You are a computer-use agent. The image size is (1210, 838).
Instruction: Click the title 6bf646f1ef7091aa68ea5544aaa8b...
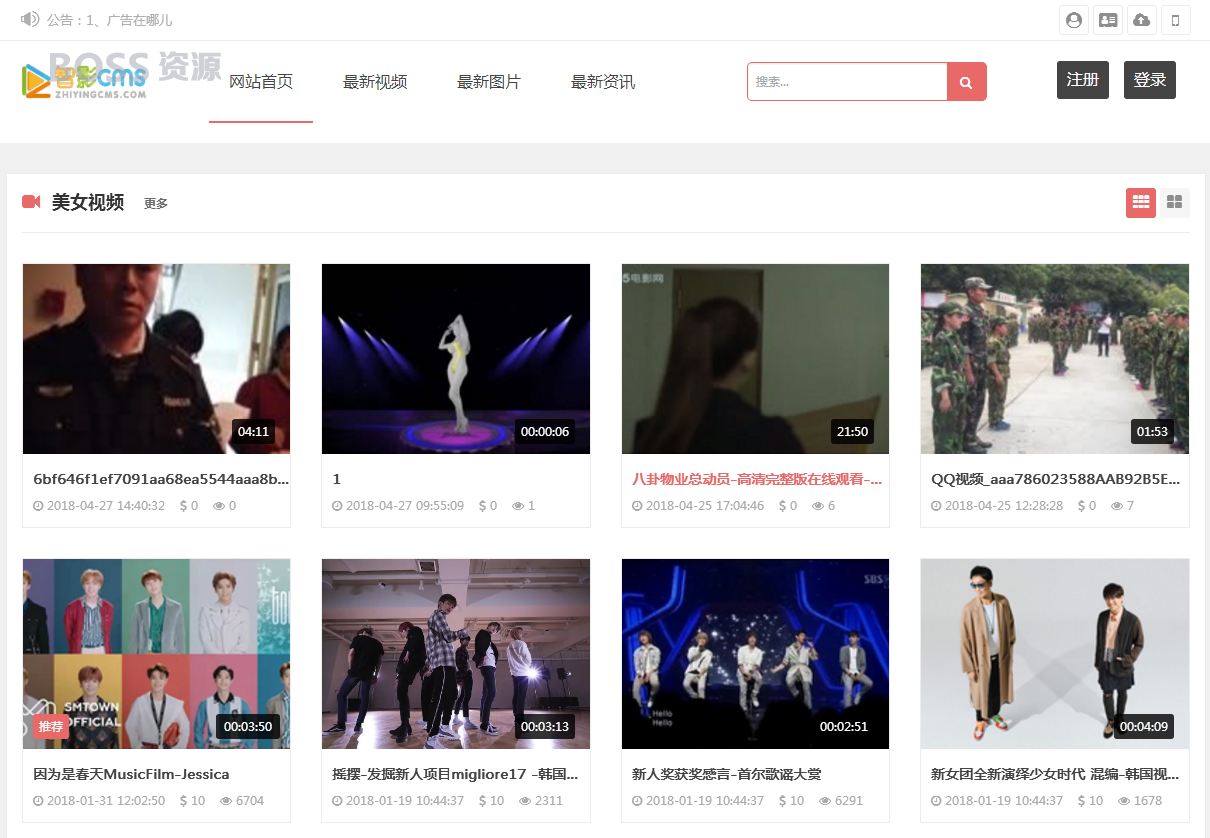click(161, 479)
